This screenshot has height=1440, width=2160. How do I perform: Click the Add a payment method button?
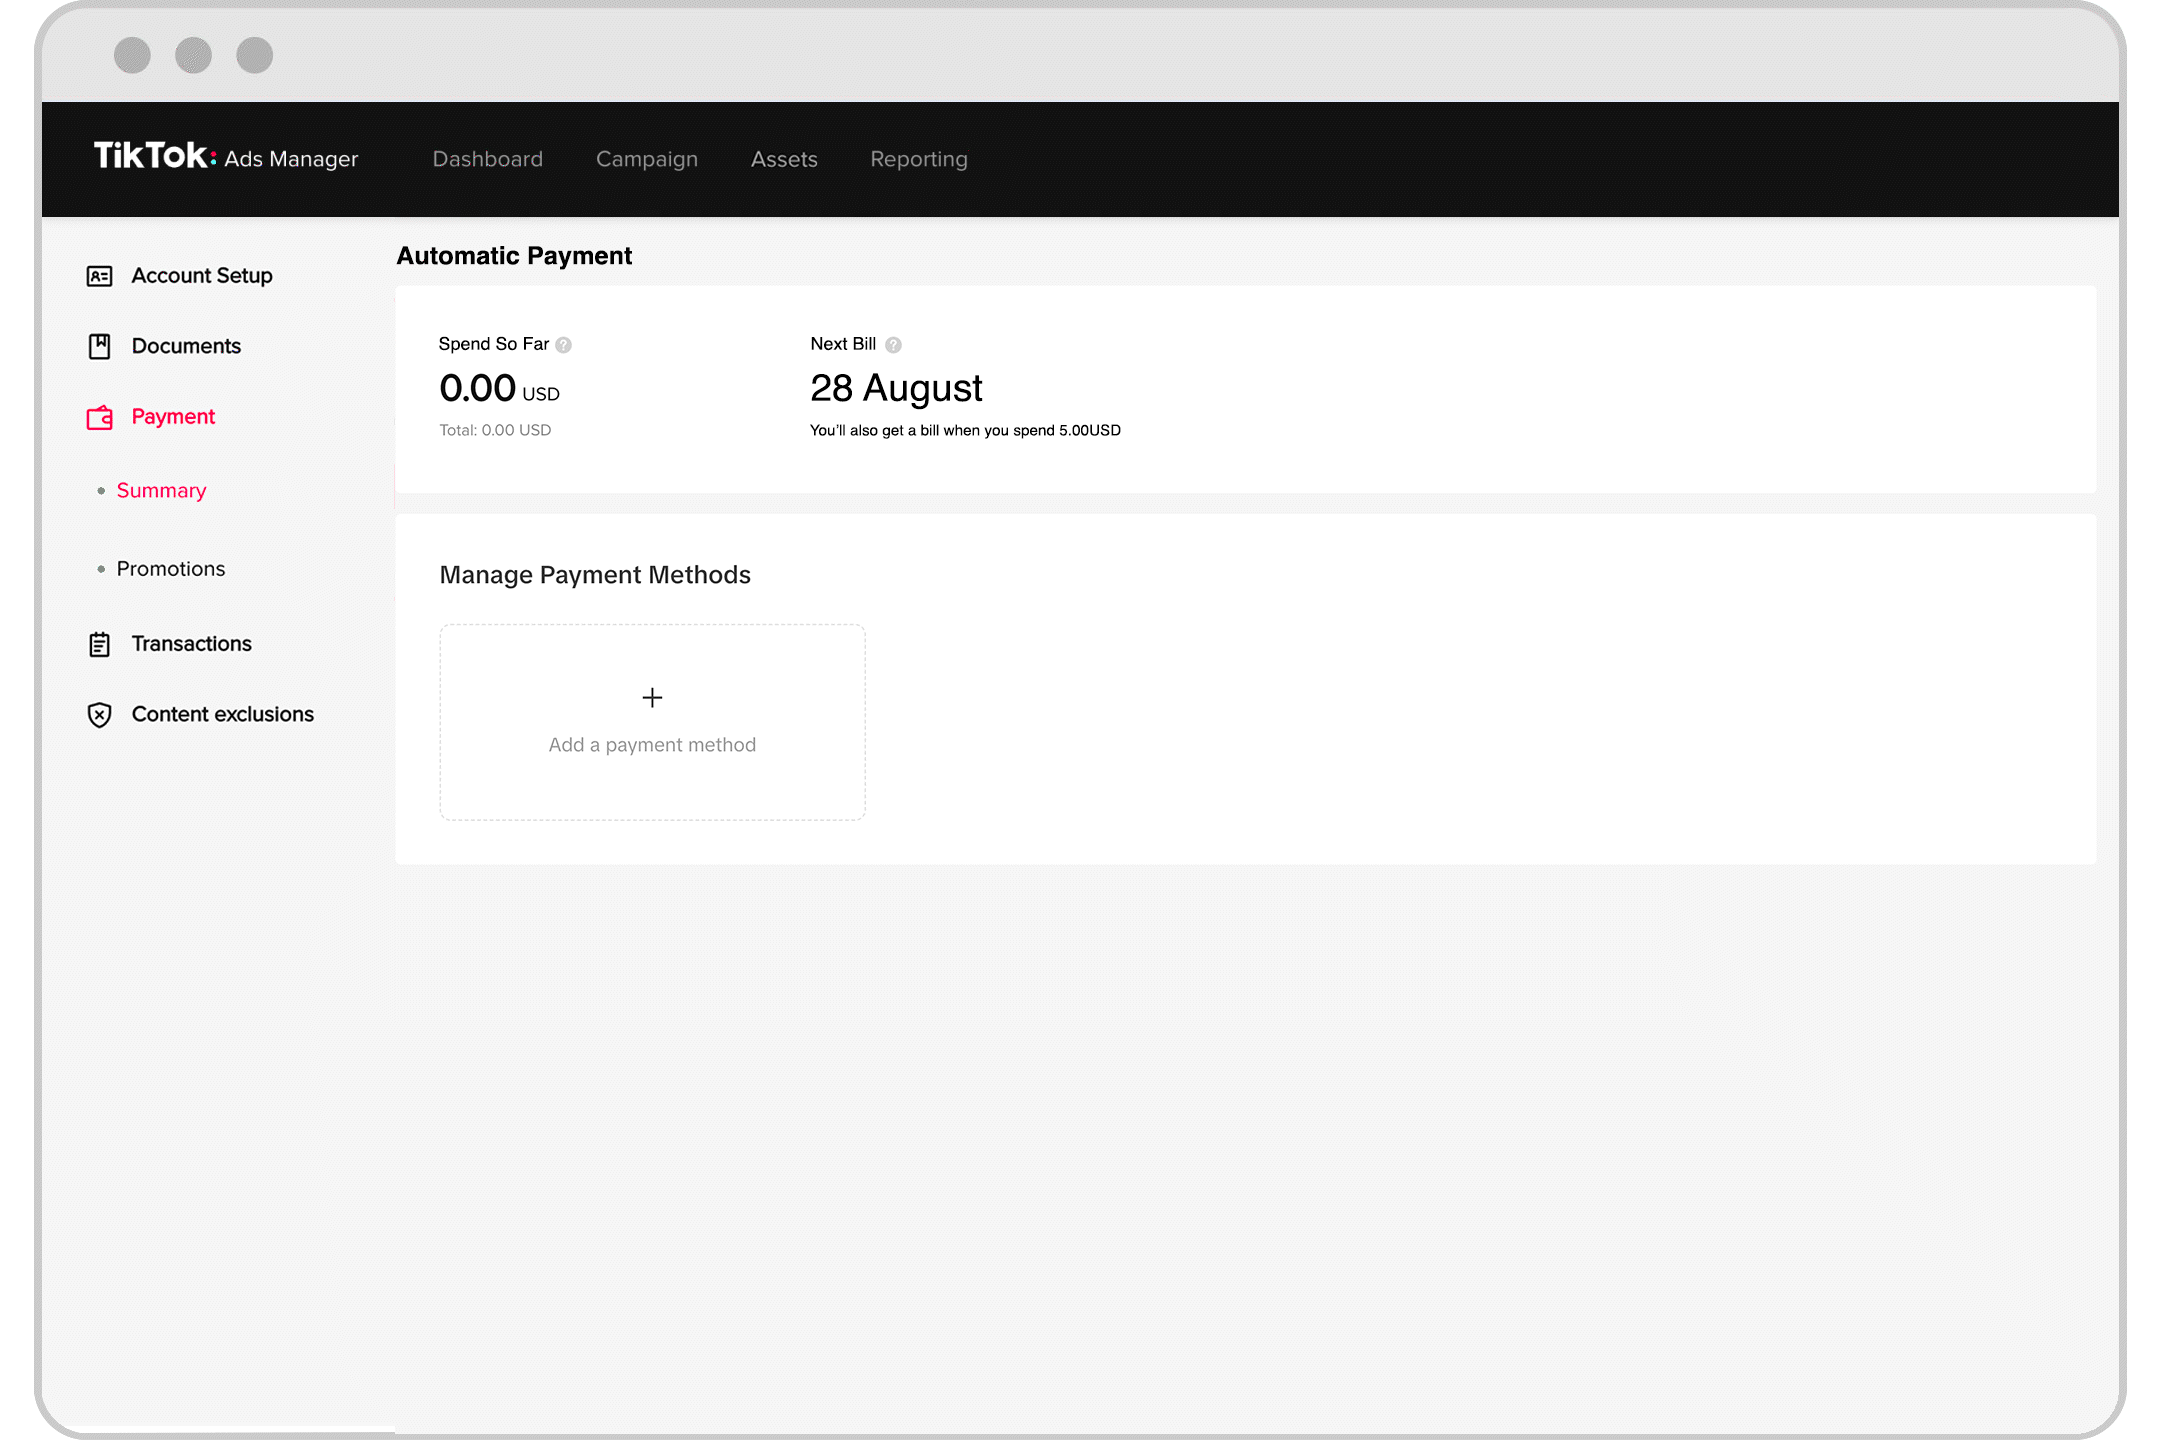coord(651,720)
